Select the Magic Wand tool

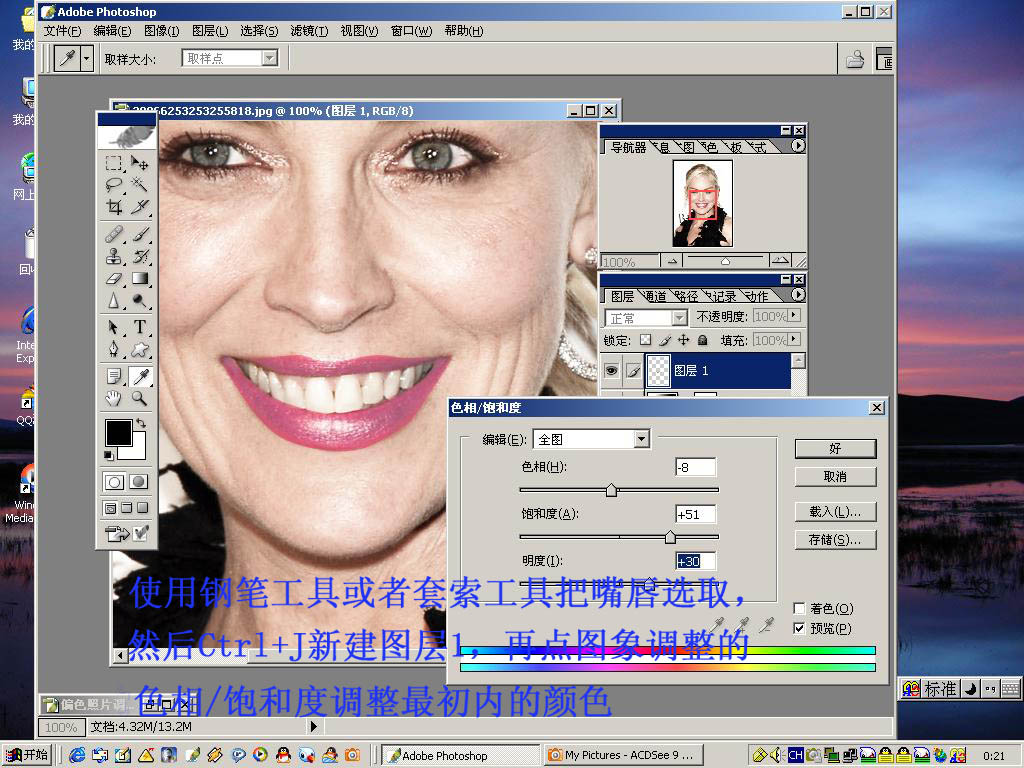pyautogui.click(x=139, y=185)
